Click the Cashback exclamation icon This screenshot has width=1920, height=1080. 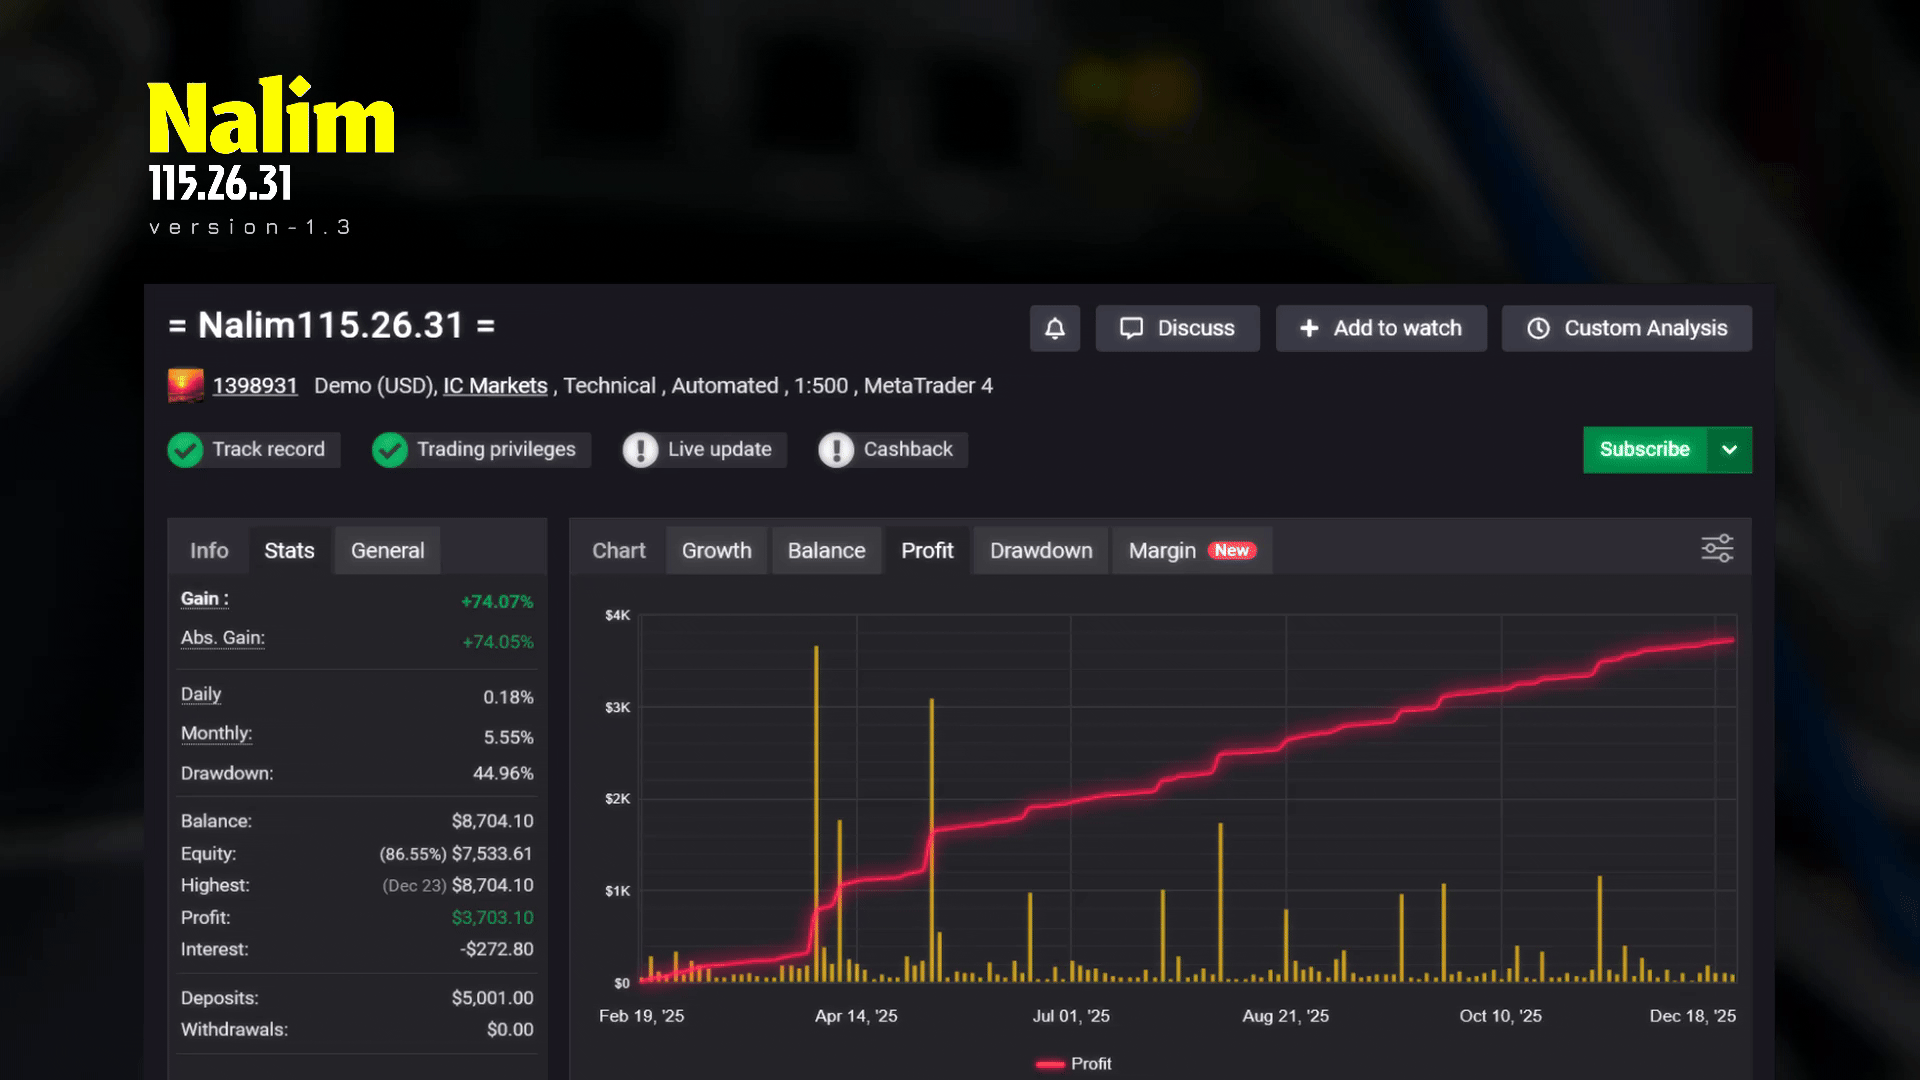point(836,450)
